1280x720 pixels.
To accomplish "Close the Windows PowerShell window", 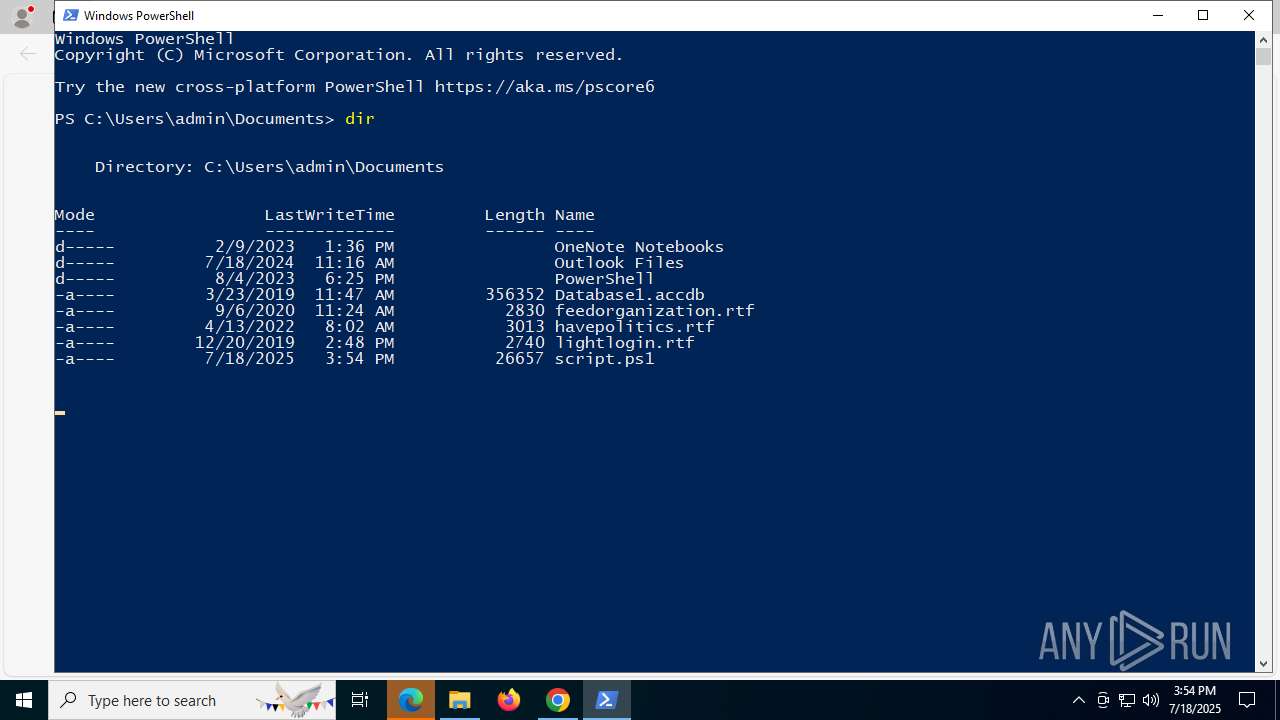I will [x=1249, y=15].
